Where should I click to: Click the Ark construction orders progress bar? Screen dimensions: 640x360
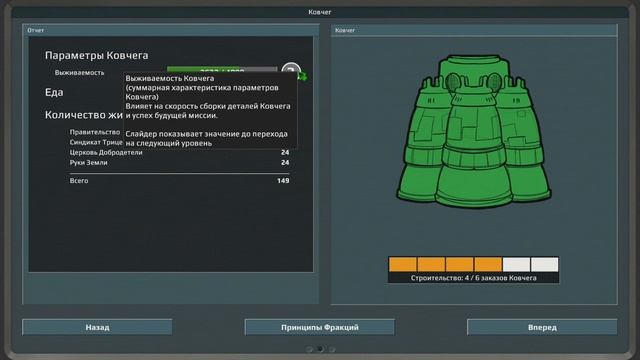[x=473, y=264]
